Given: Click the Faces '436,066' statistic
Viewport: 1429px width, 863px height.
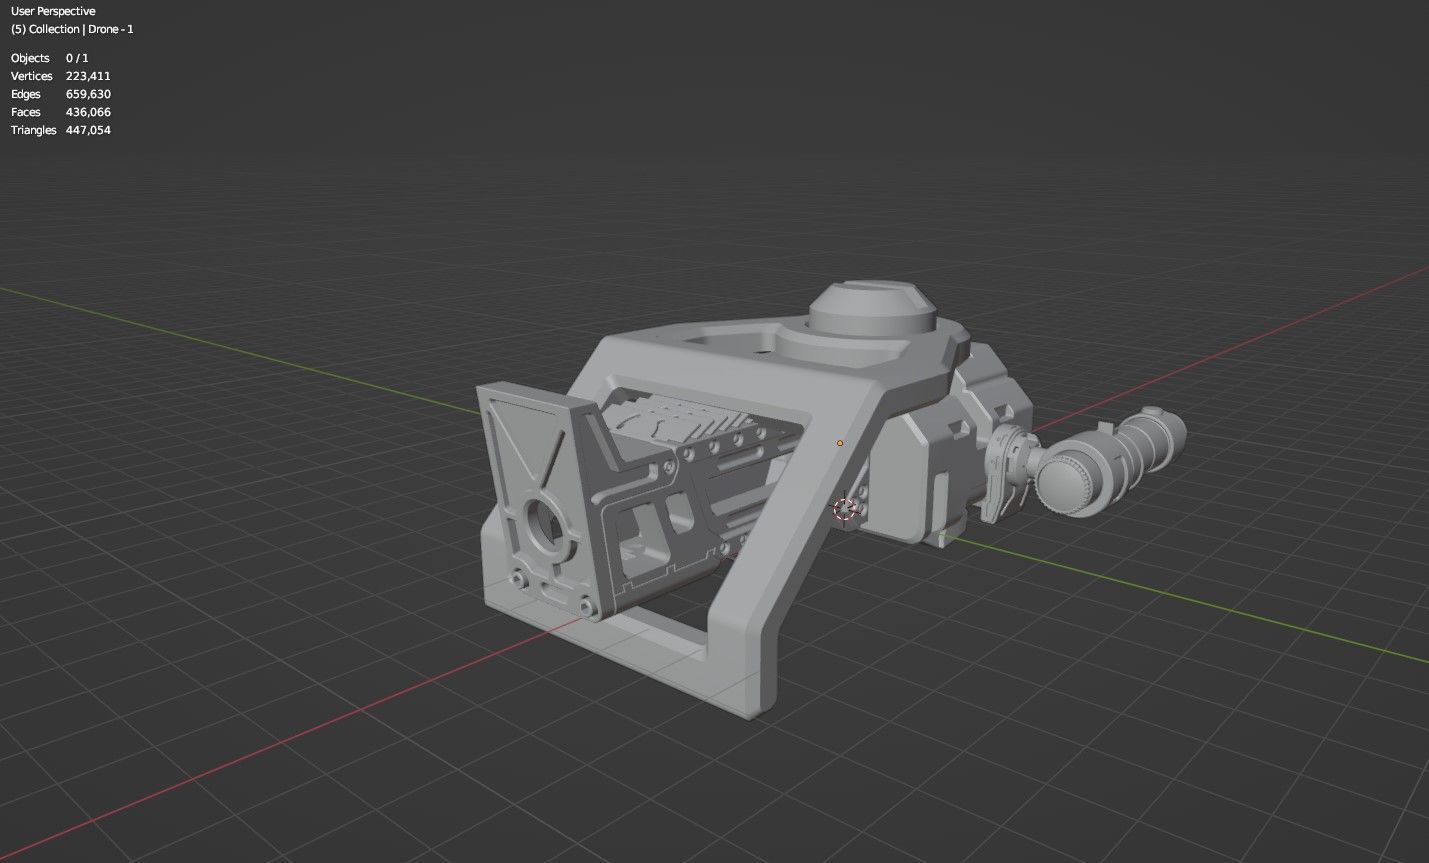Looking at the screenshot, I should pyautogui.click(x=88, y=112).
